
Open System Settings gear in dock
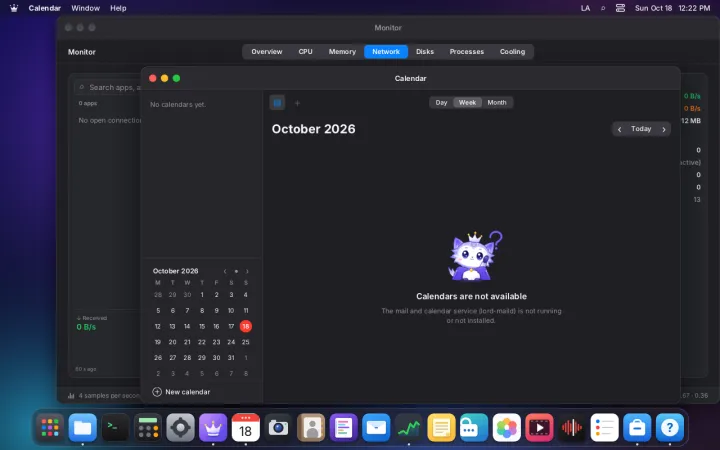tap(180, 428)
